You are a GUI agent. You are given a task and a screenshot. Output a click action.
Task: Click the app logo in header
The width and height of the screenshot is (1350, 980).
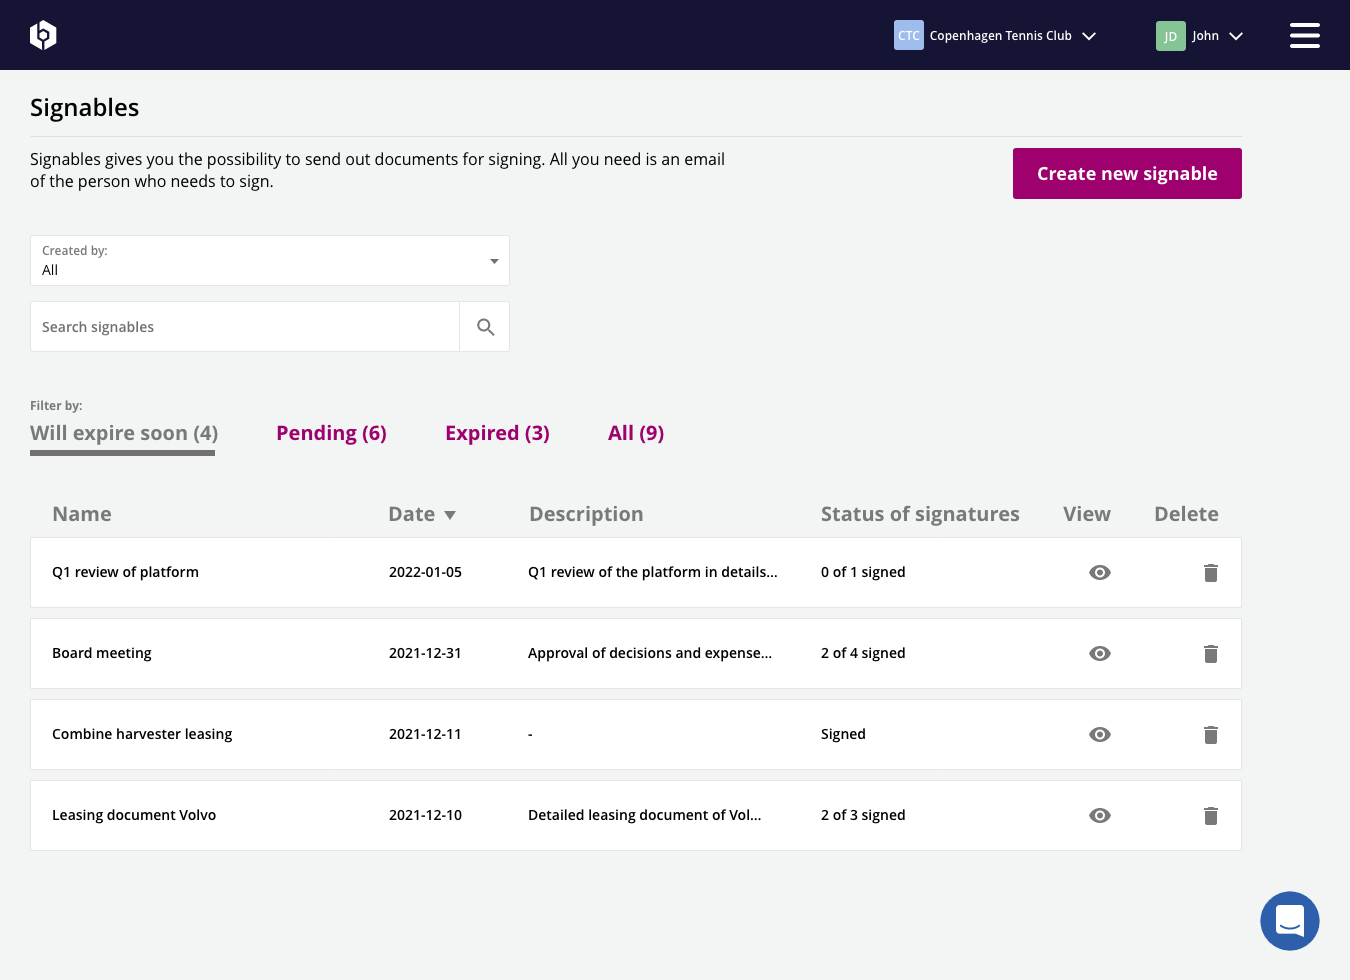[43, 35]
